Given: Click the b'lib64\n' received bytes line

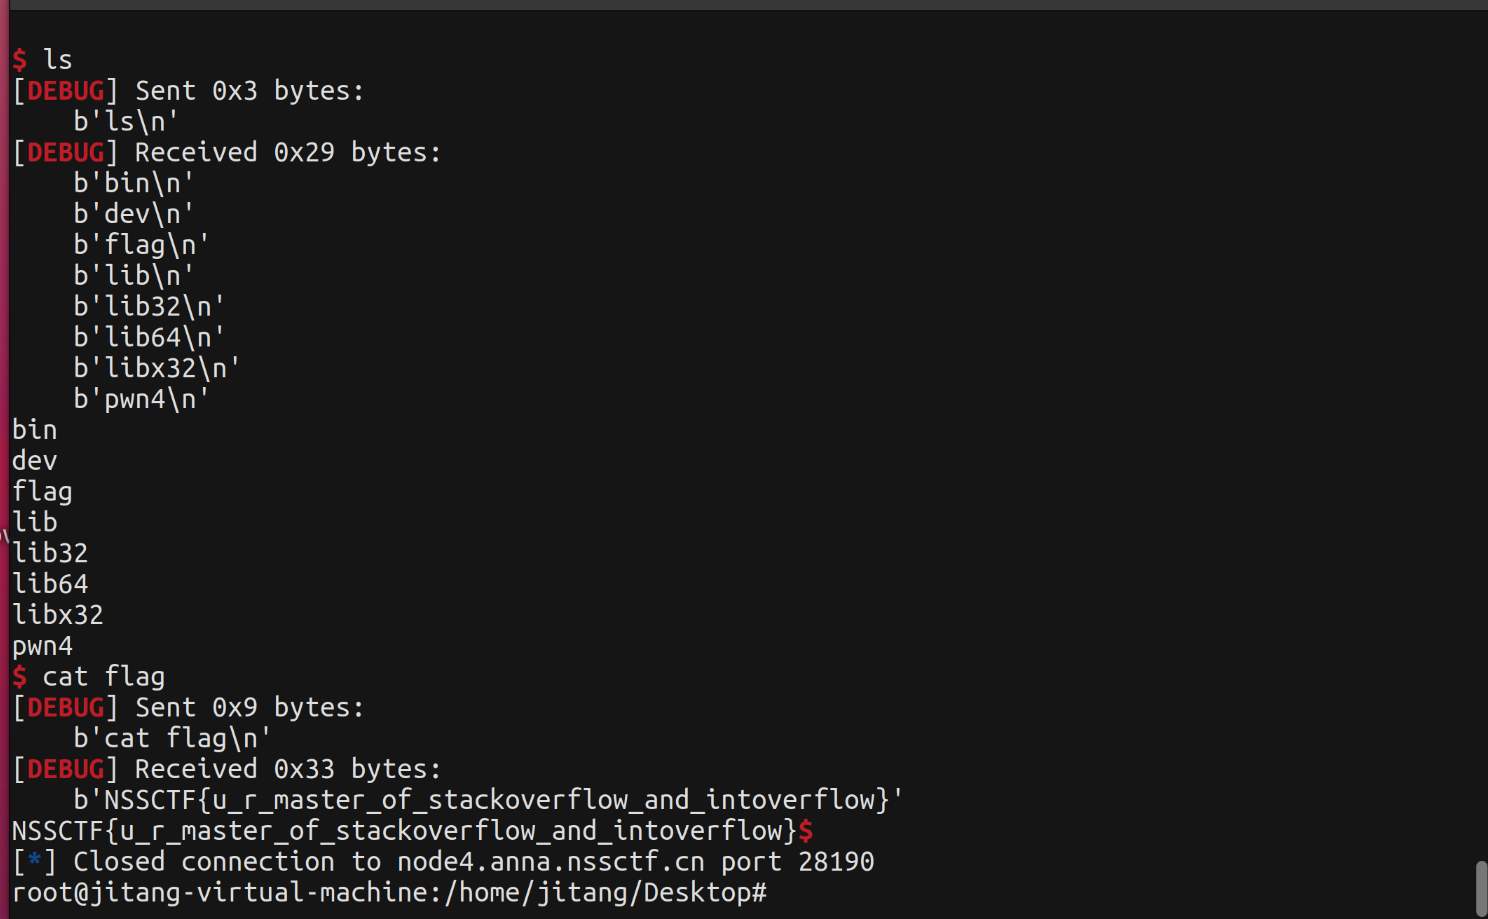Looking at the screenshot, I should pos(149,337).
